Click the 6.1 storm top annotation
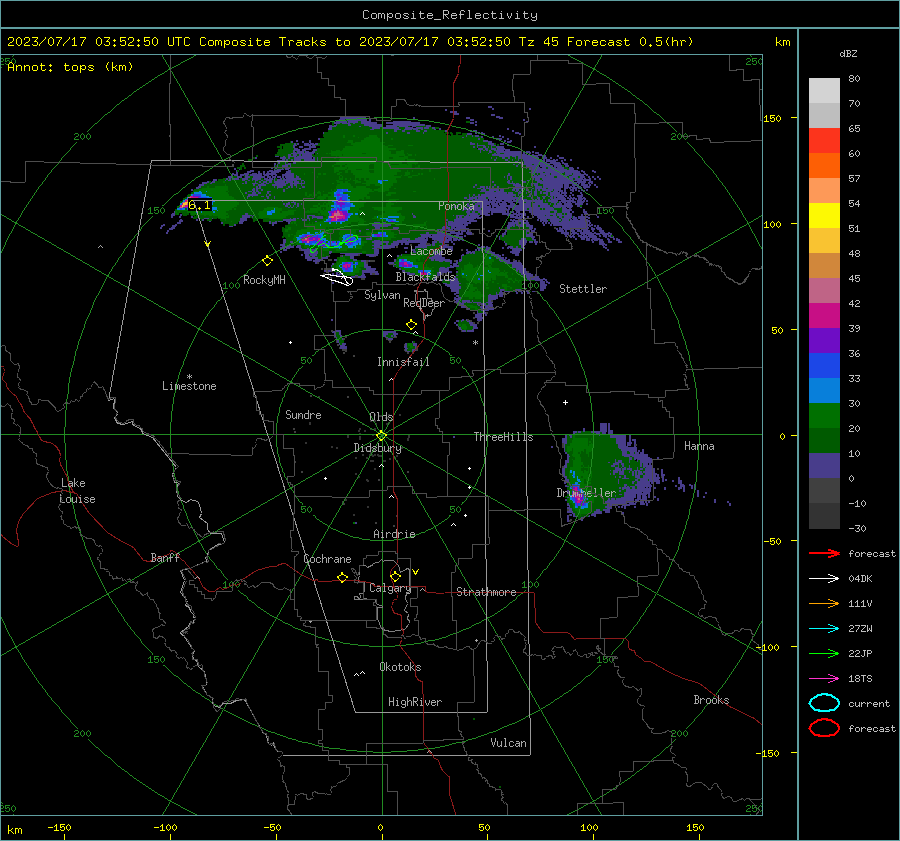 200,205
